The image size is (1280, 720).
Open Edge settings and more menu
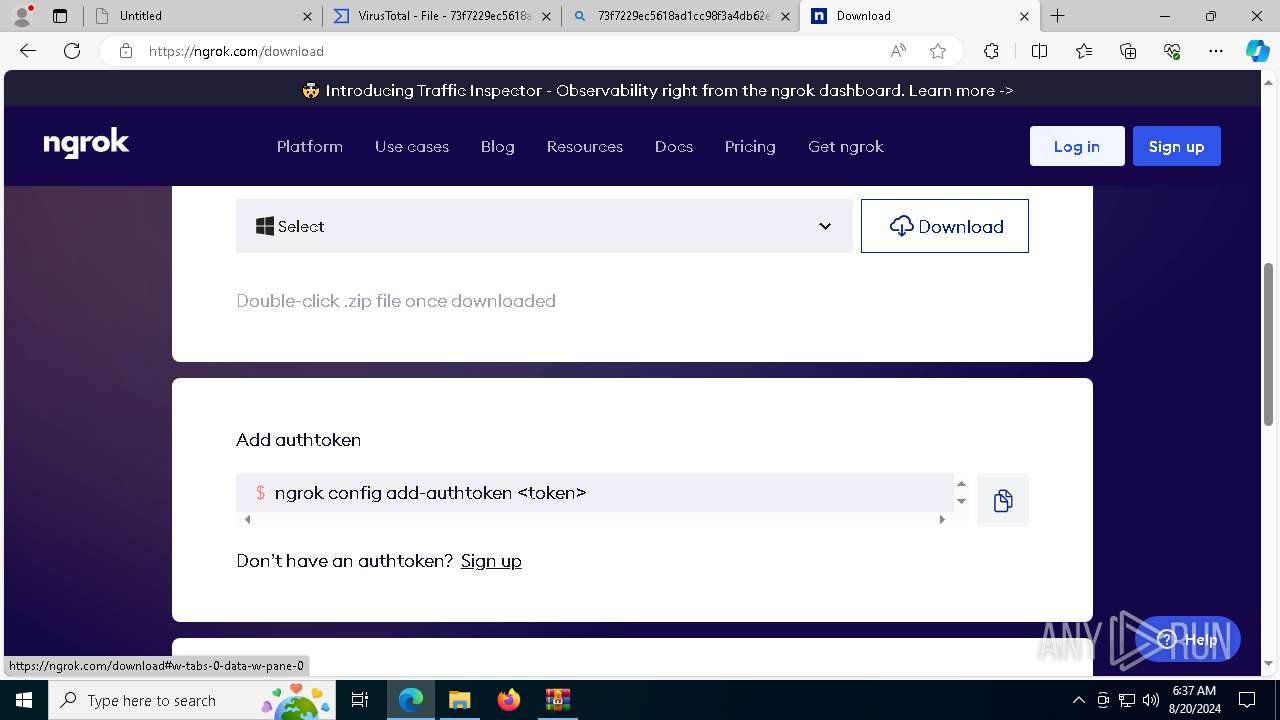(x=1216, y=51)
